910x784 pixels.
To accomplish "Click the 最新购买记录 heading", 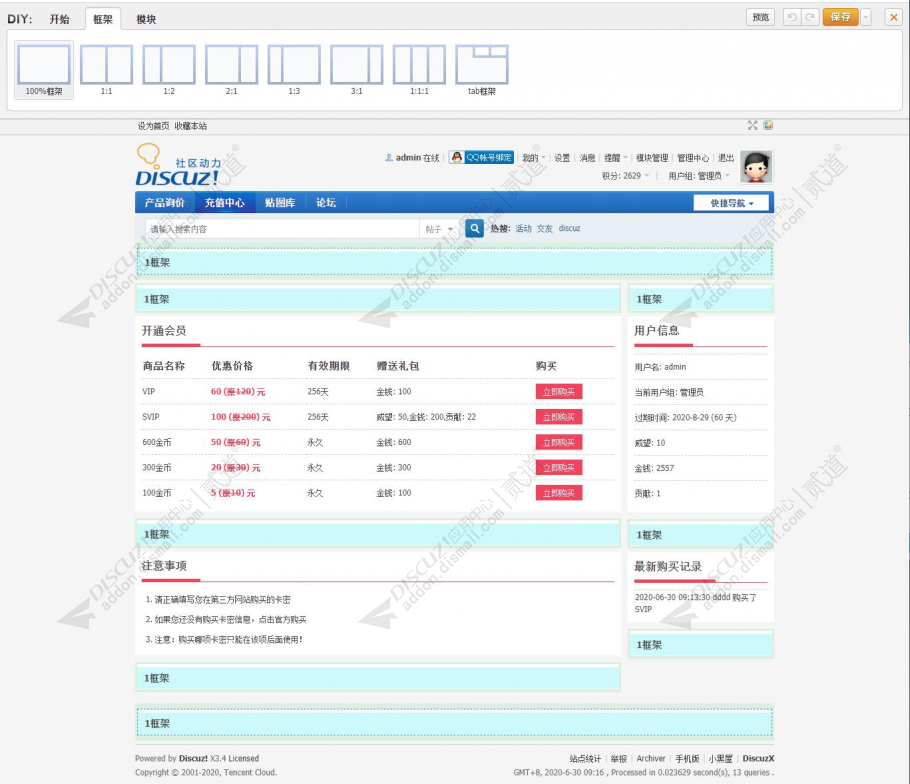I will point(668,566).
